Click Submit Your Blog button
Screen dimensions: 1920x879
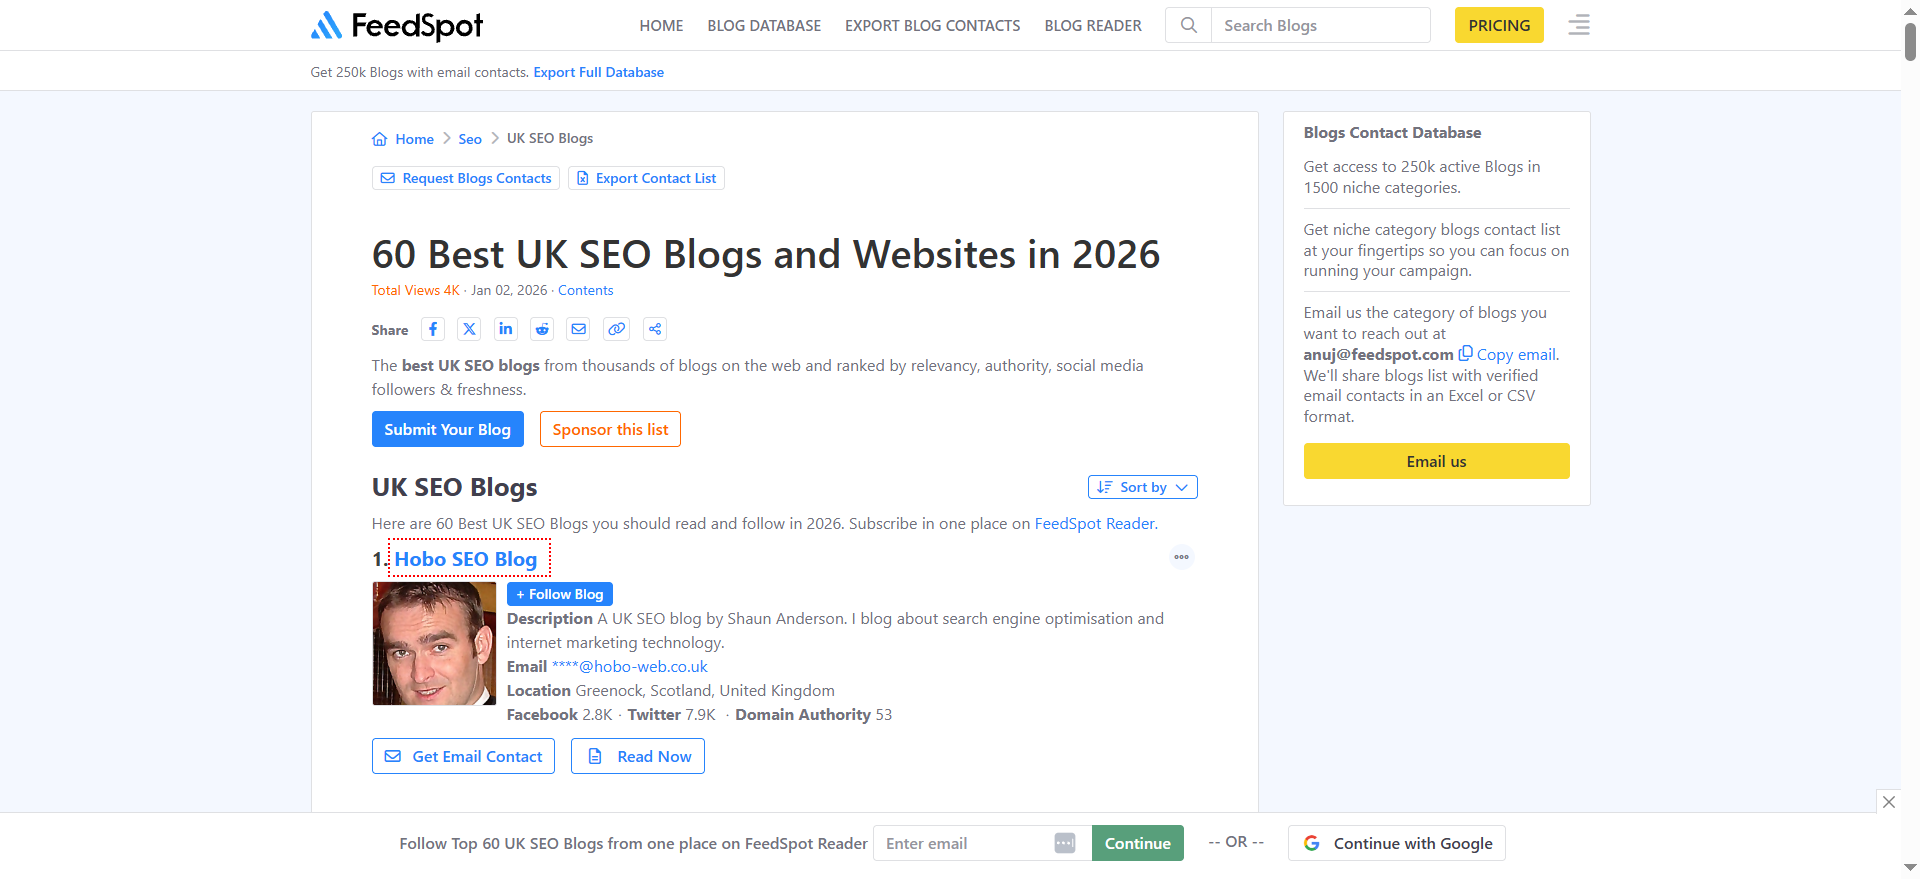(447, 429)
